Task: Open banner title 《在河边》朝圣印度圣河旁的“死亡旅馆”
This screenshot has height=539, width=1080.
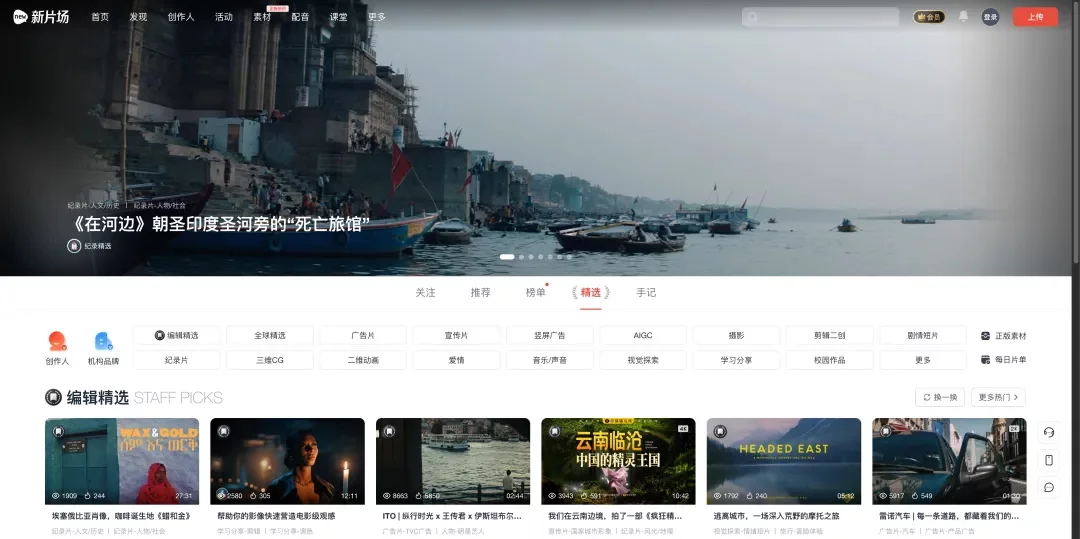Action: click(x=222, y=224)
